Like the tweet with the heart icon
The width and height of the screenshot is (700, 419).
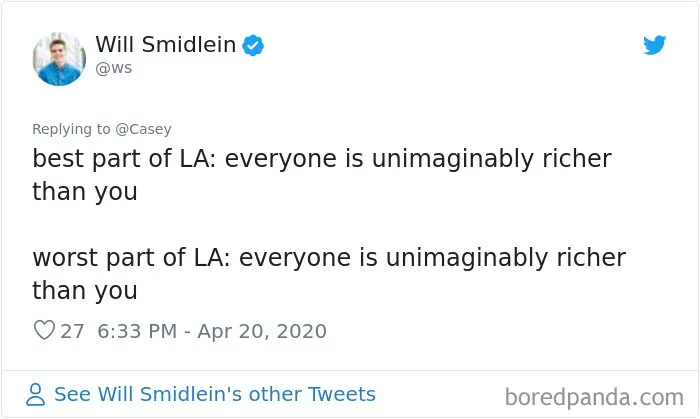pos(44,330)
